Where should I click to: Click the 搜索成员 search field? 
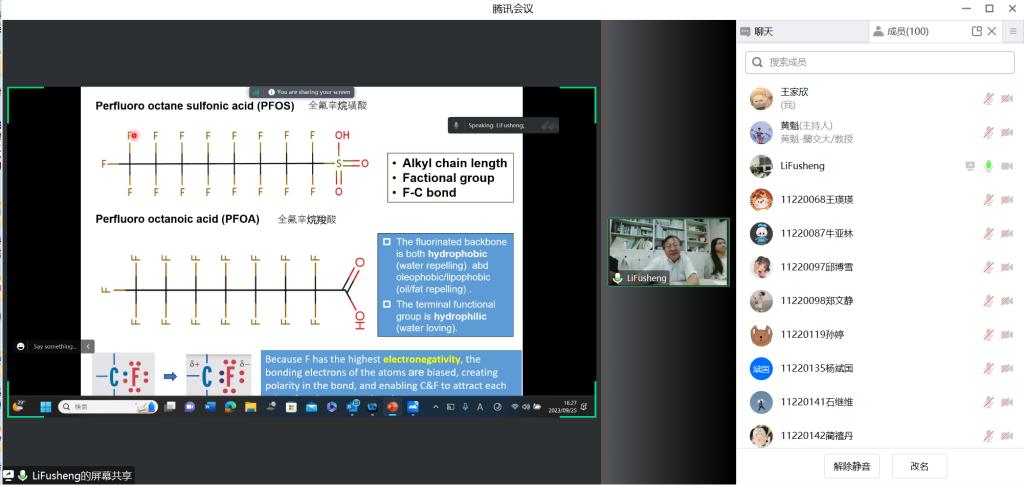[879, 63]
